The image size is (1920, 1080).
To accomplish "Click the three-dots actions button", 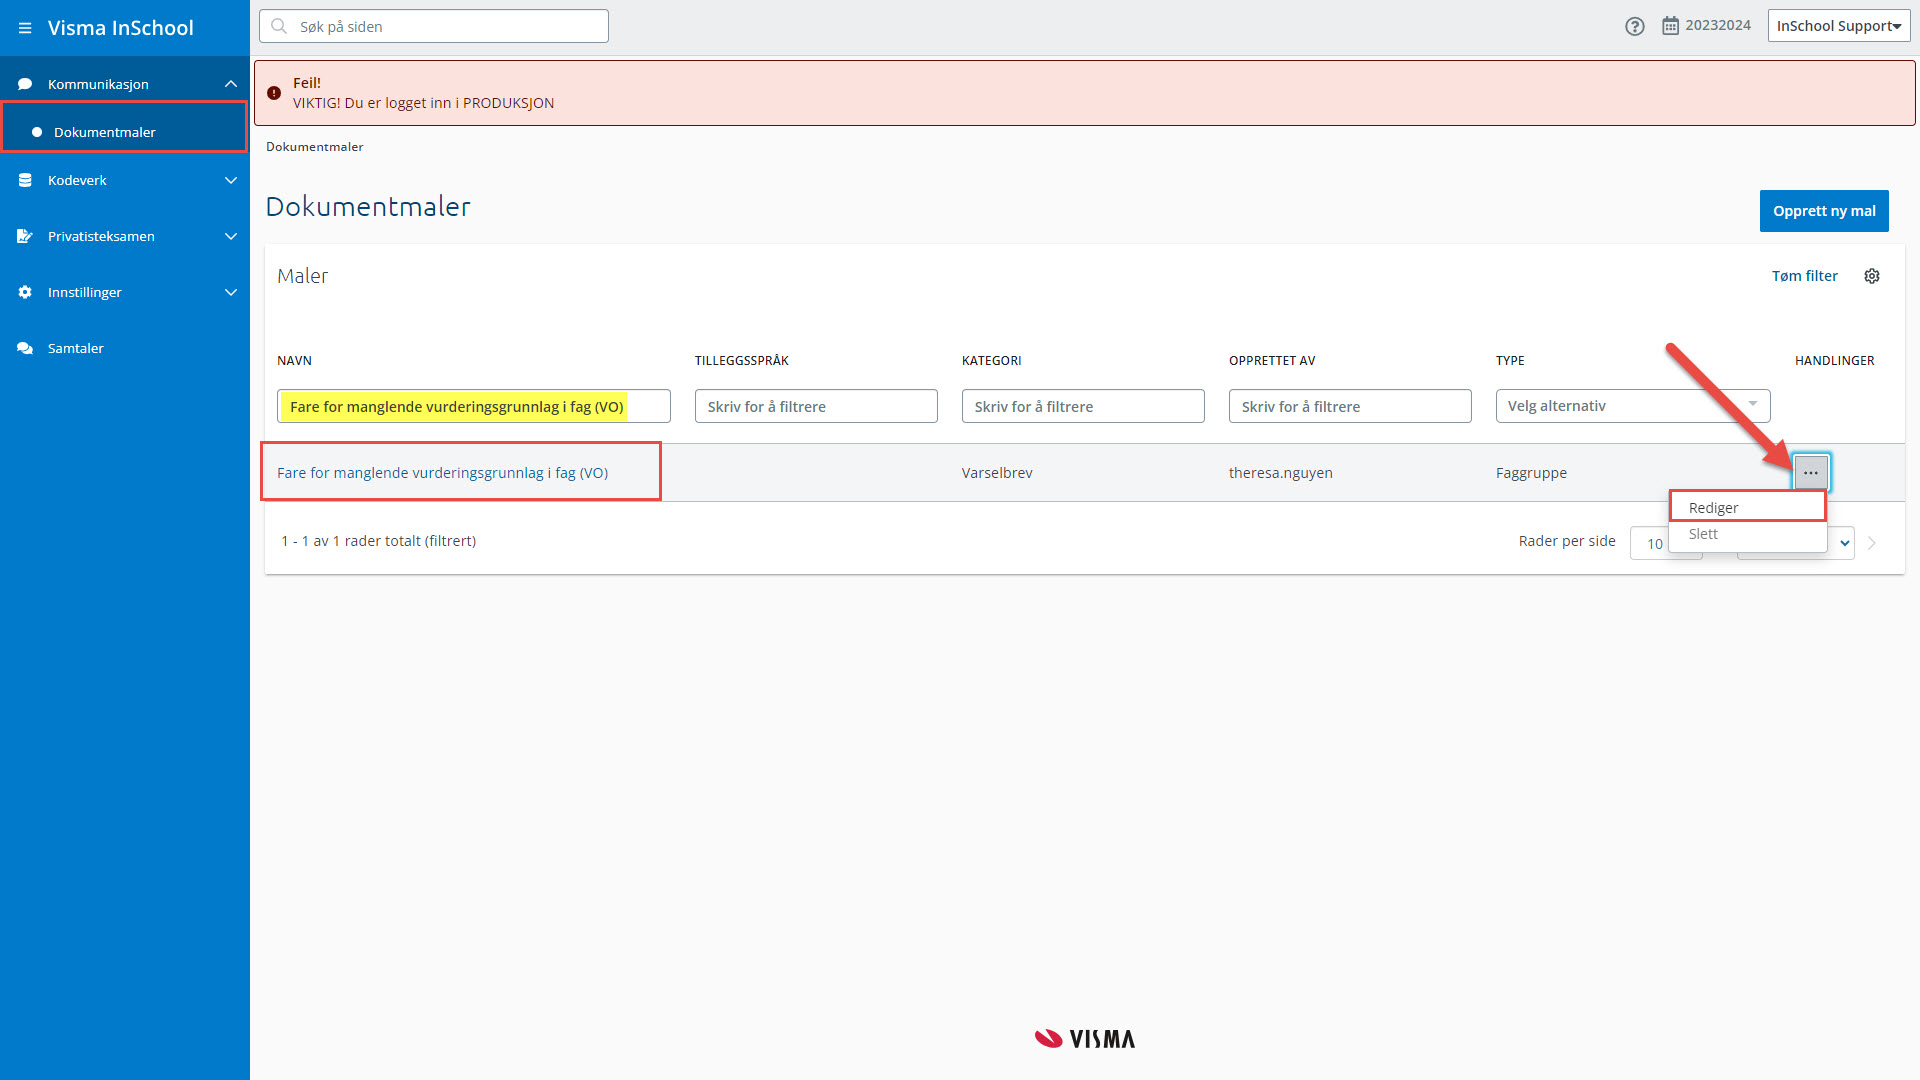I will coord(1811,473).
